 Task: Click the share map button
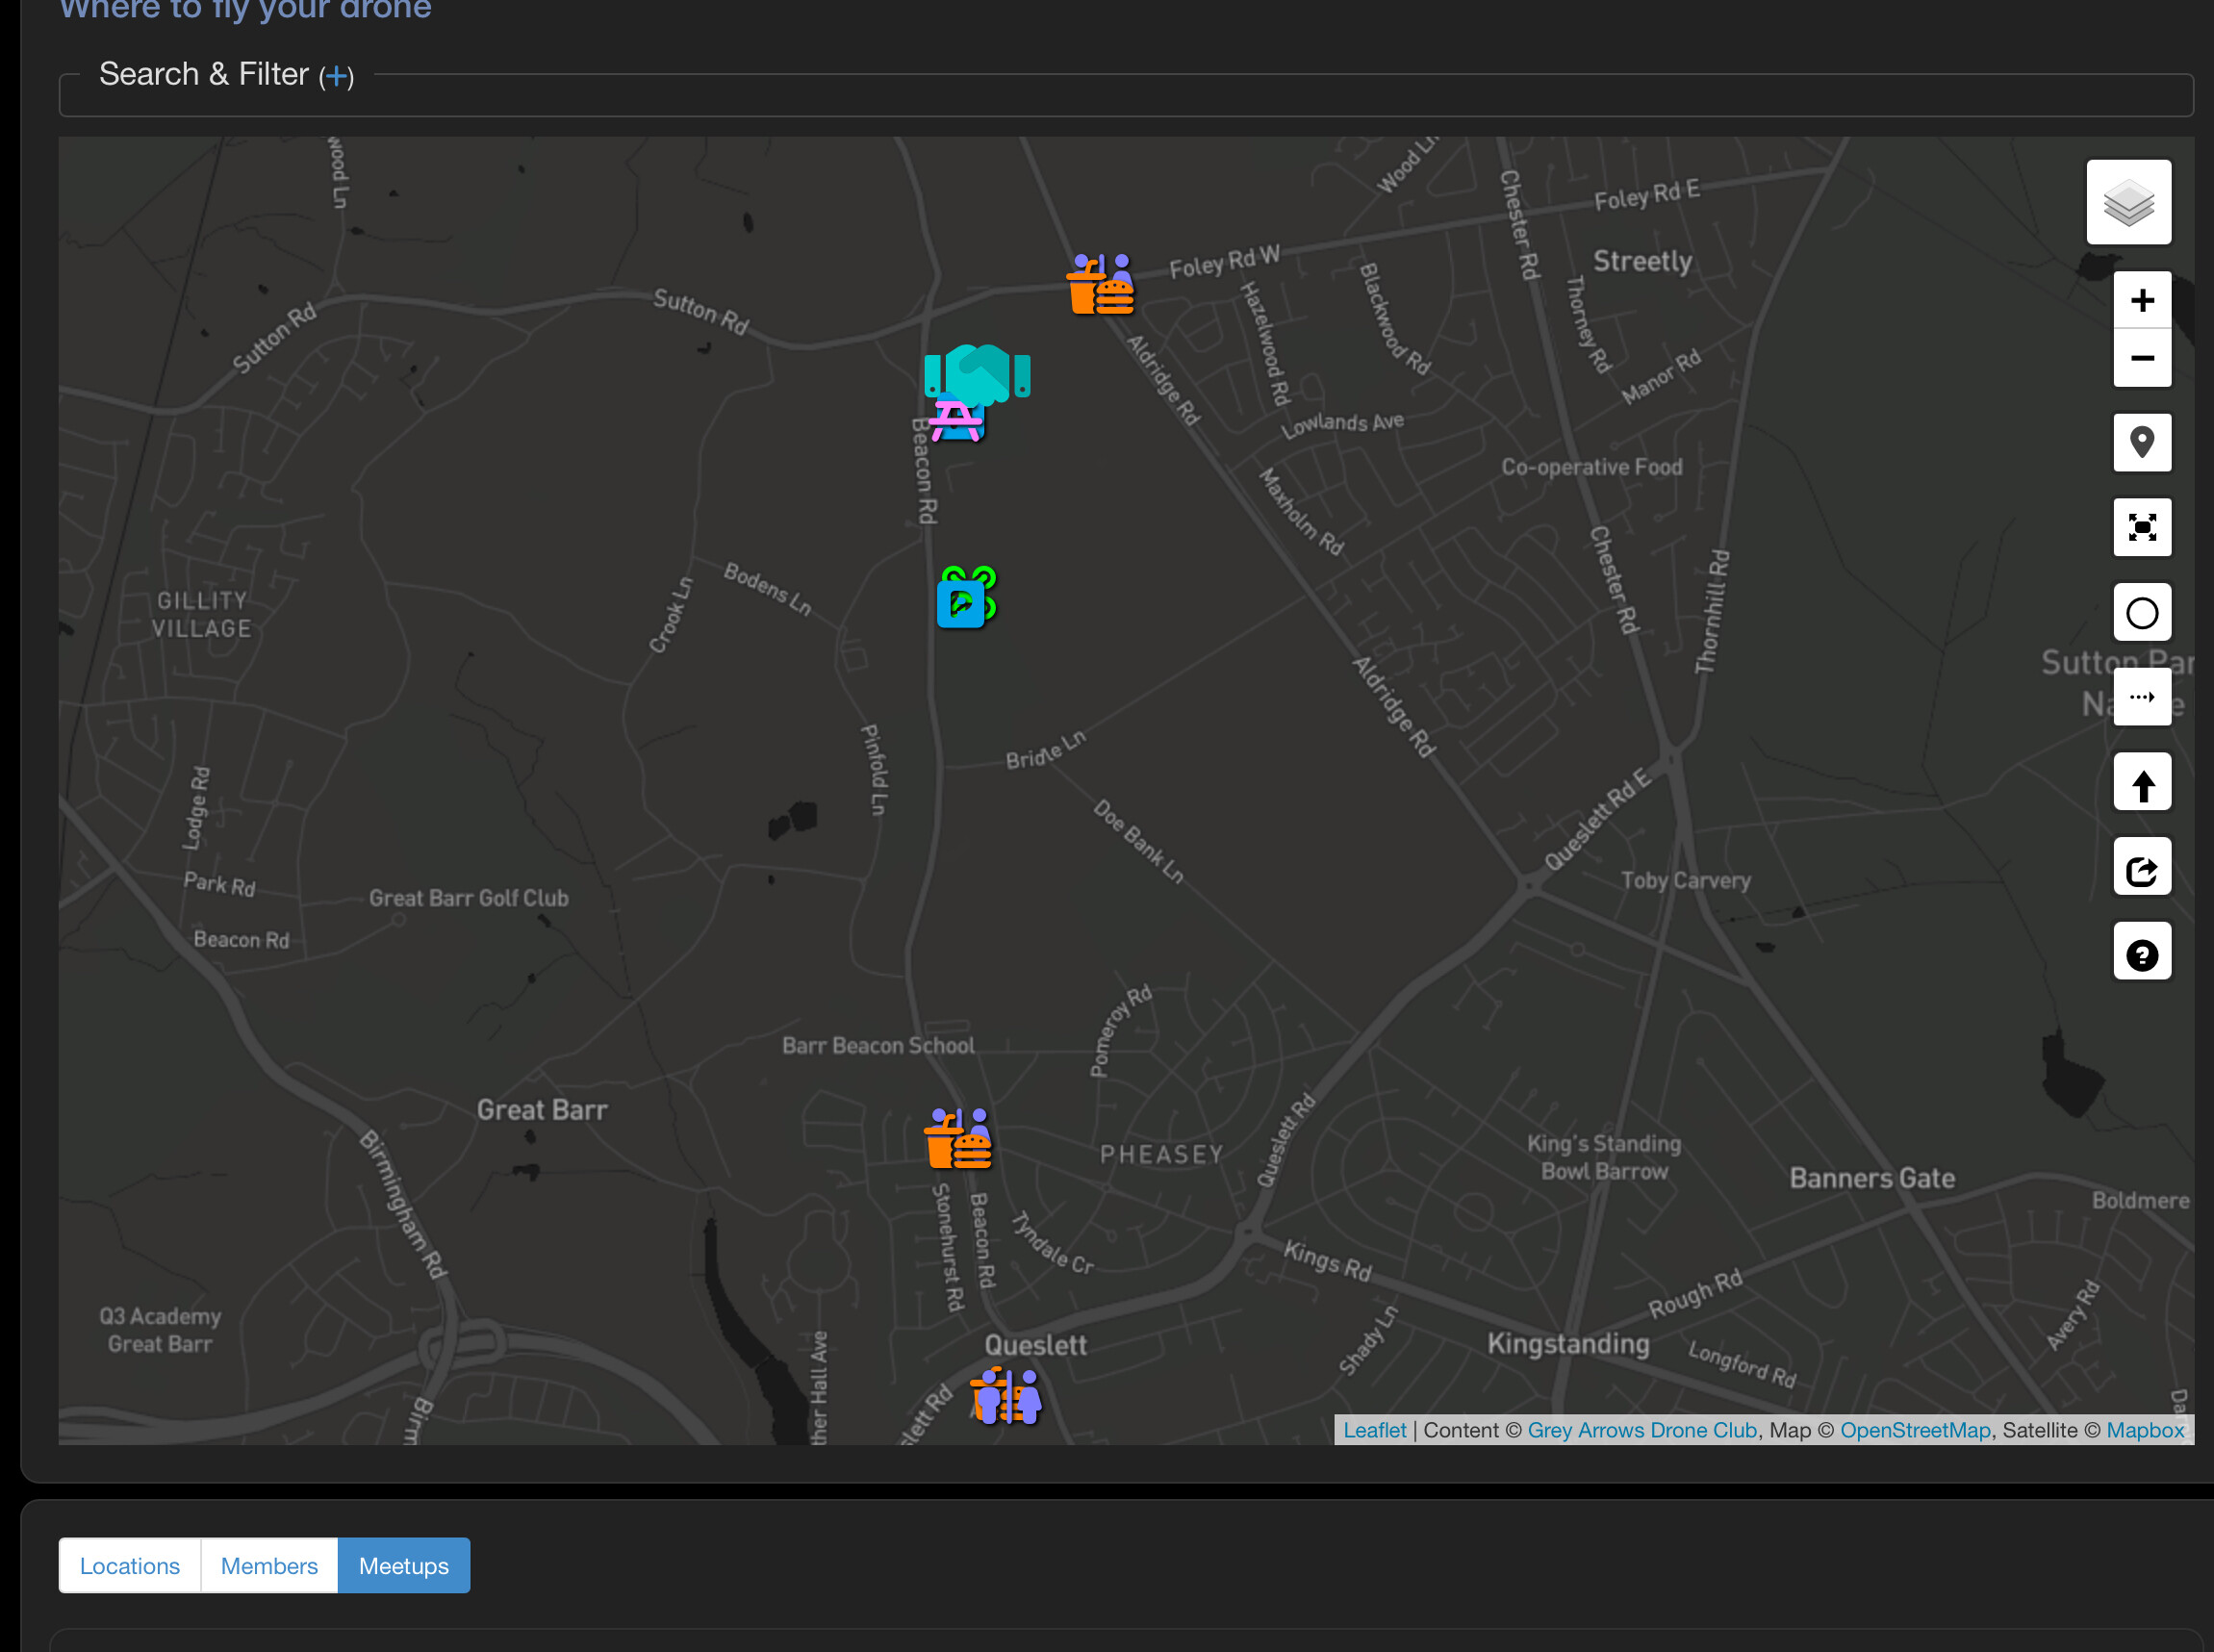2141,867
